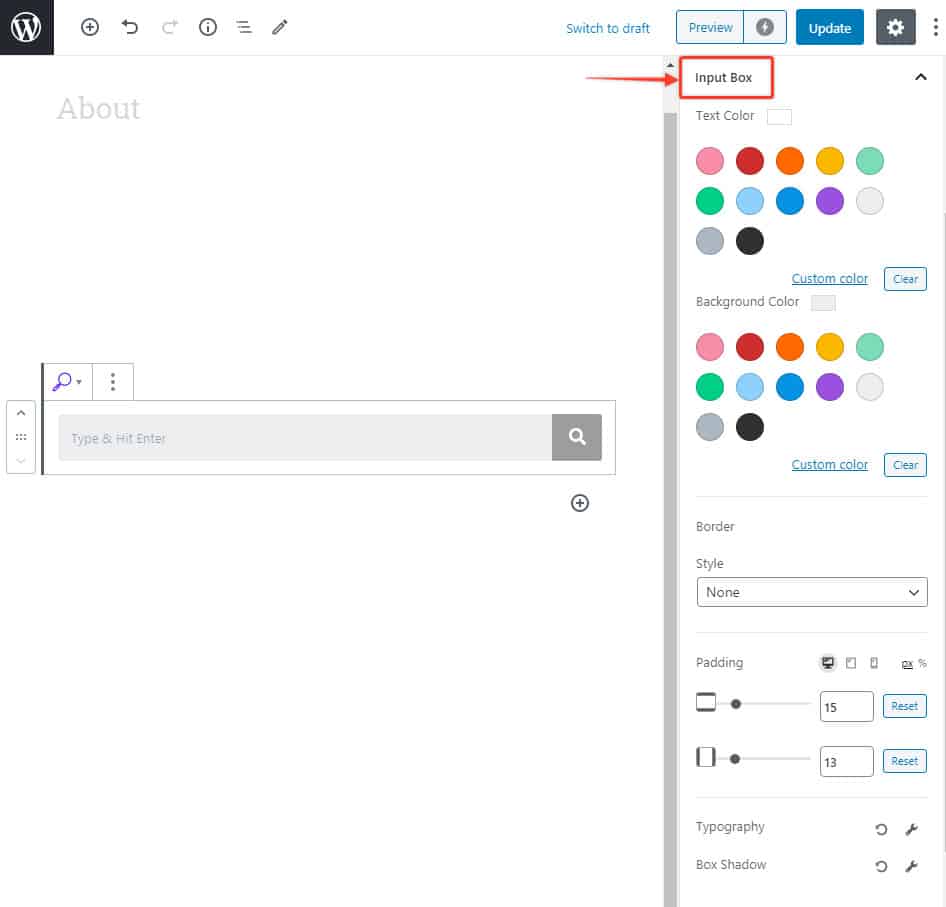946x907 pixels.
Task: Open the content structure info icon
Action: pyautogui.click(x=208, y=28)
